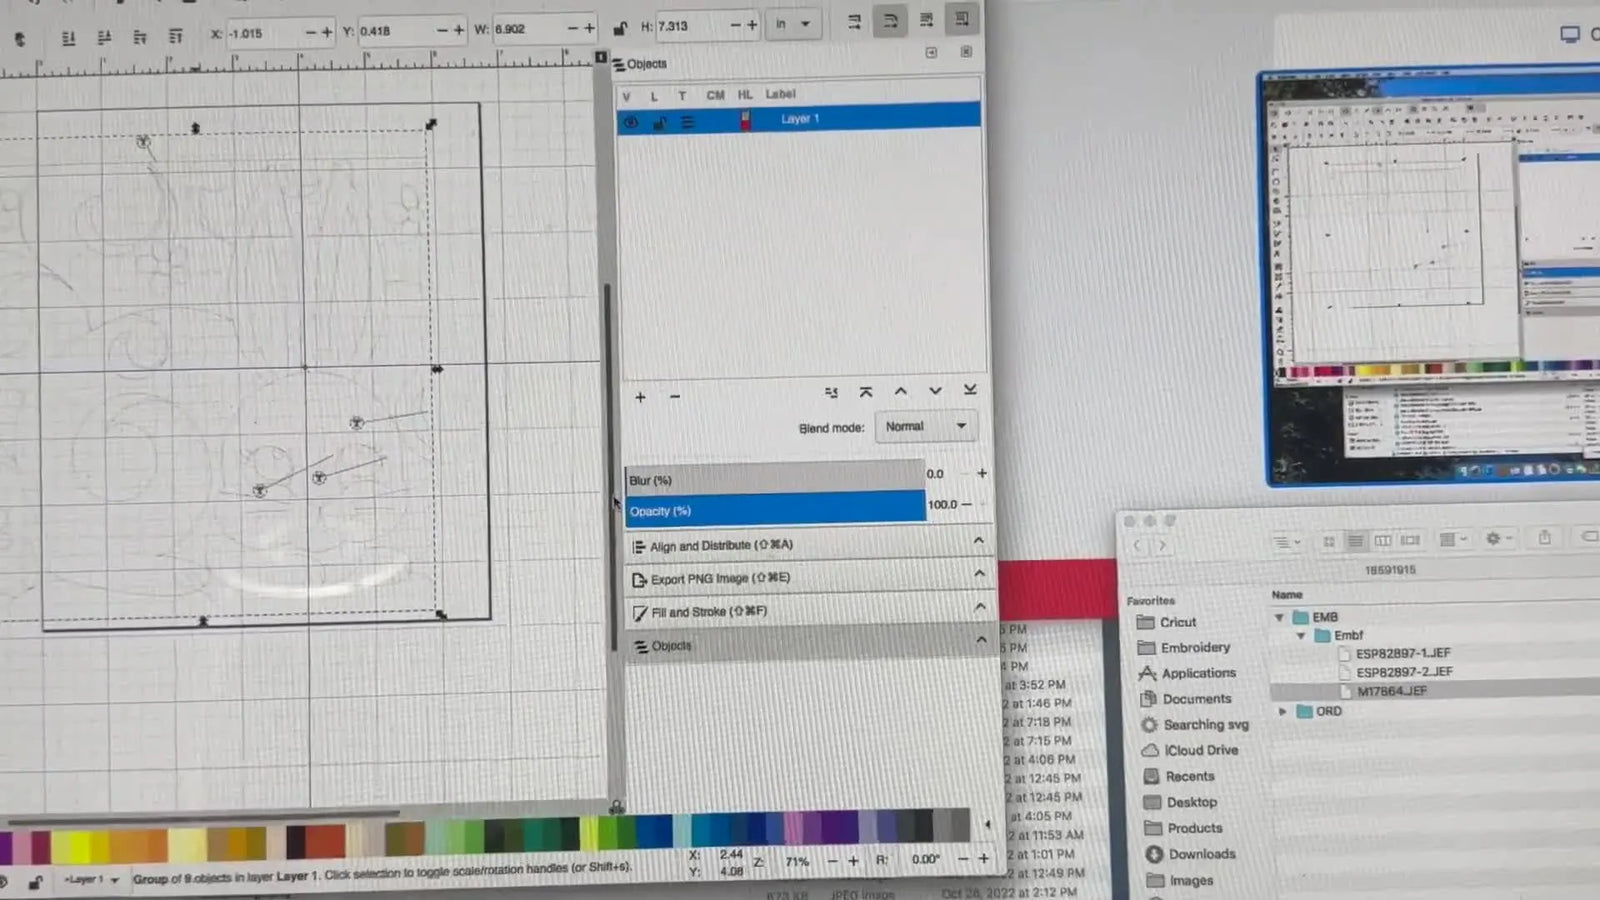Click the first align icon in the top-left toolbar
Viewport: 1600px width, 900px height.
68,37
